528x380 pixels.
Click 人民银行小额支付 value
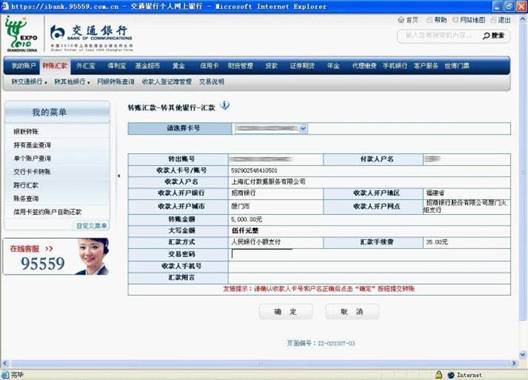pos(256,242)
